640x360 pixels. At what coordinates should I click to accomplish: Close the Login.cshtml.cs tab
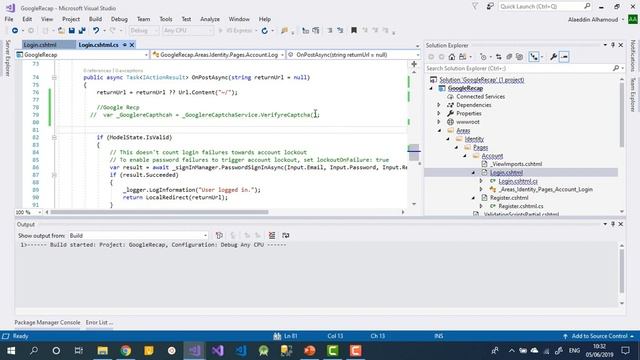tap(132, 45)
